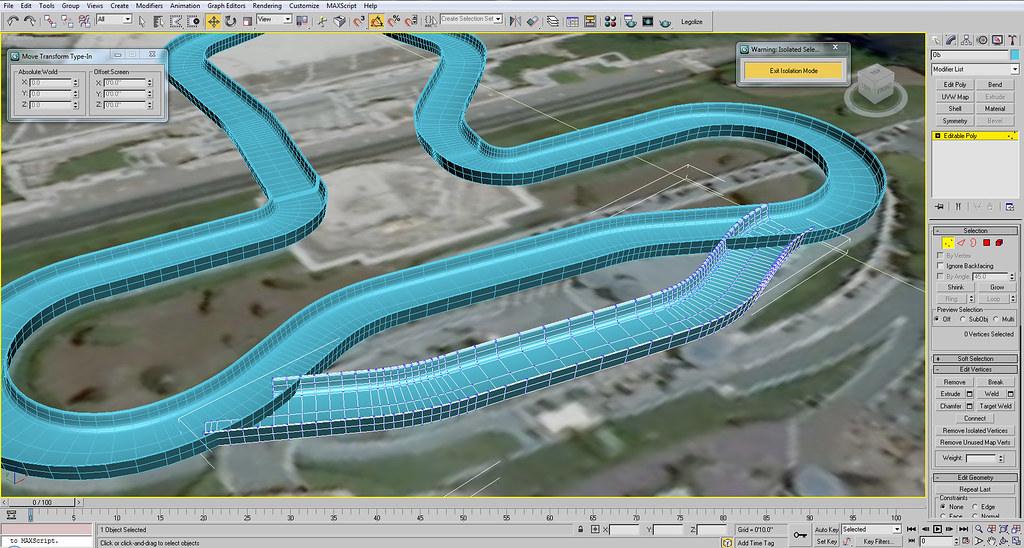
Task: Expand the Soft Selection rollout
Action: click(x=975, y=359)
